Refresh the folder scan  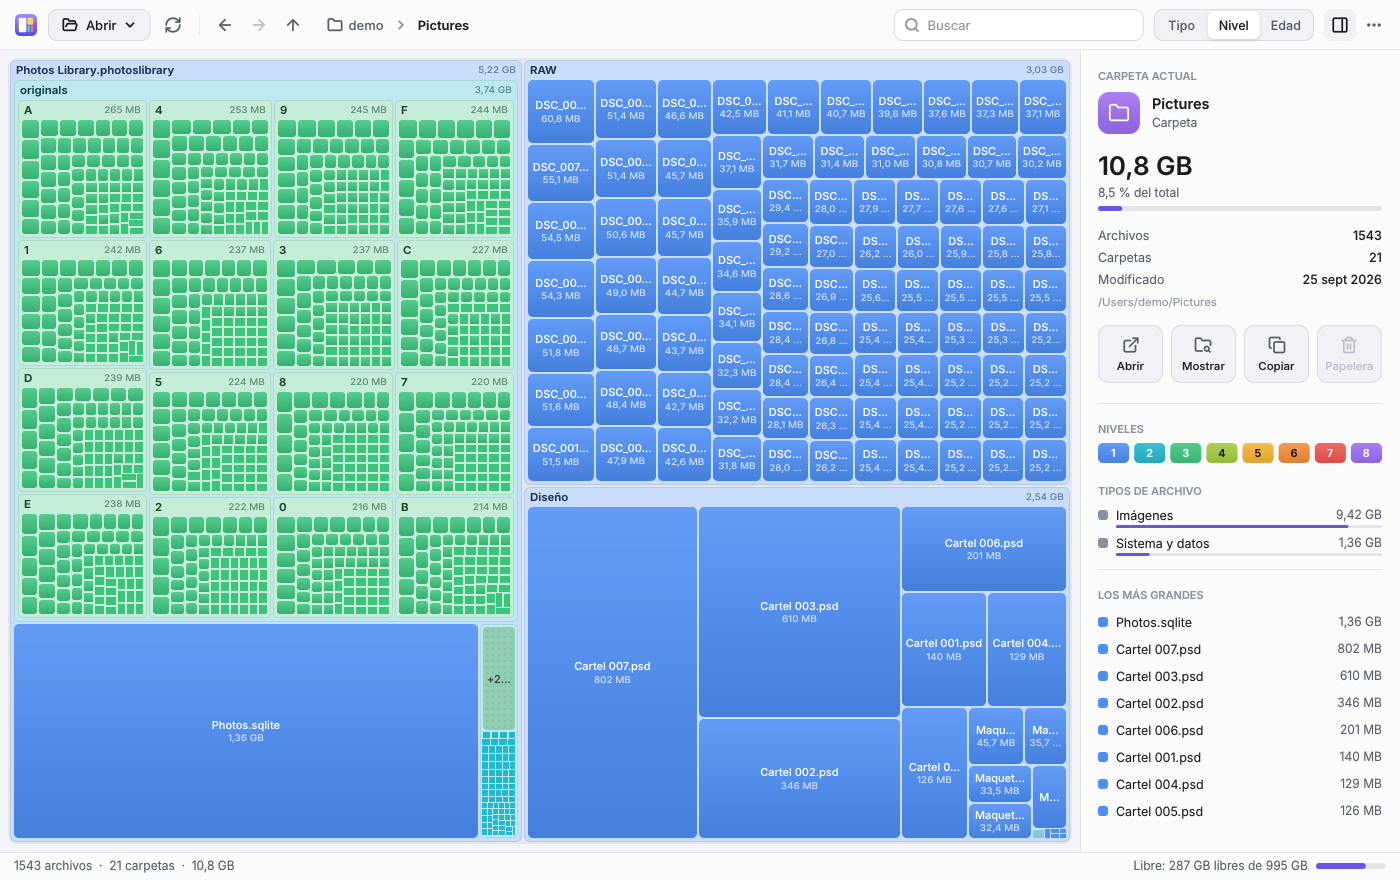pos(173,25)
